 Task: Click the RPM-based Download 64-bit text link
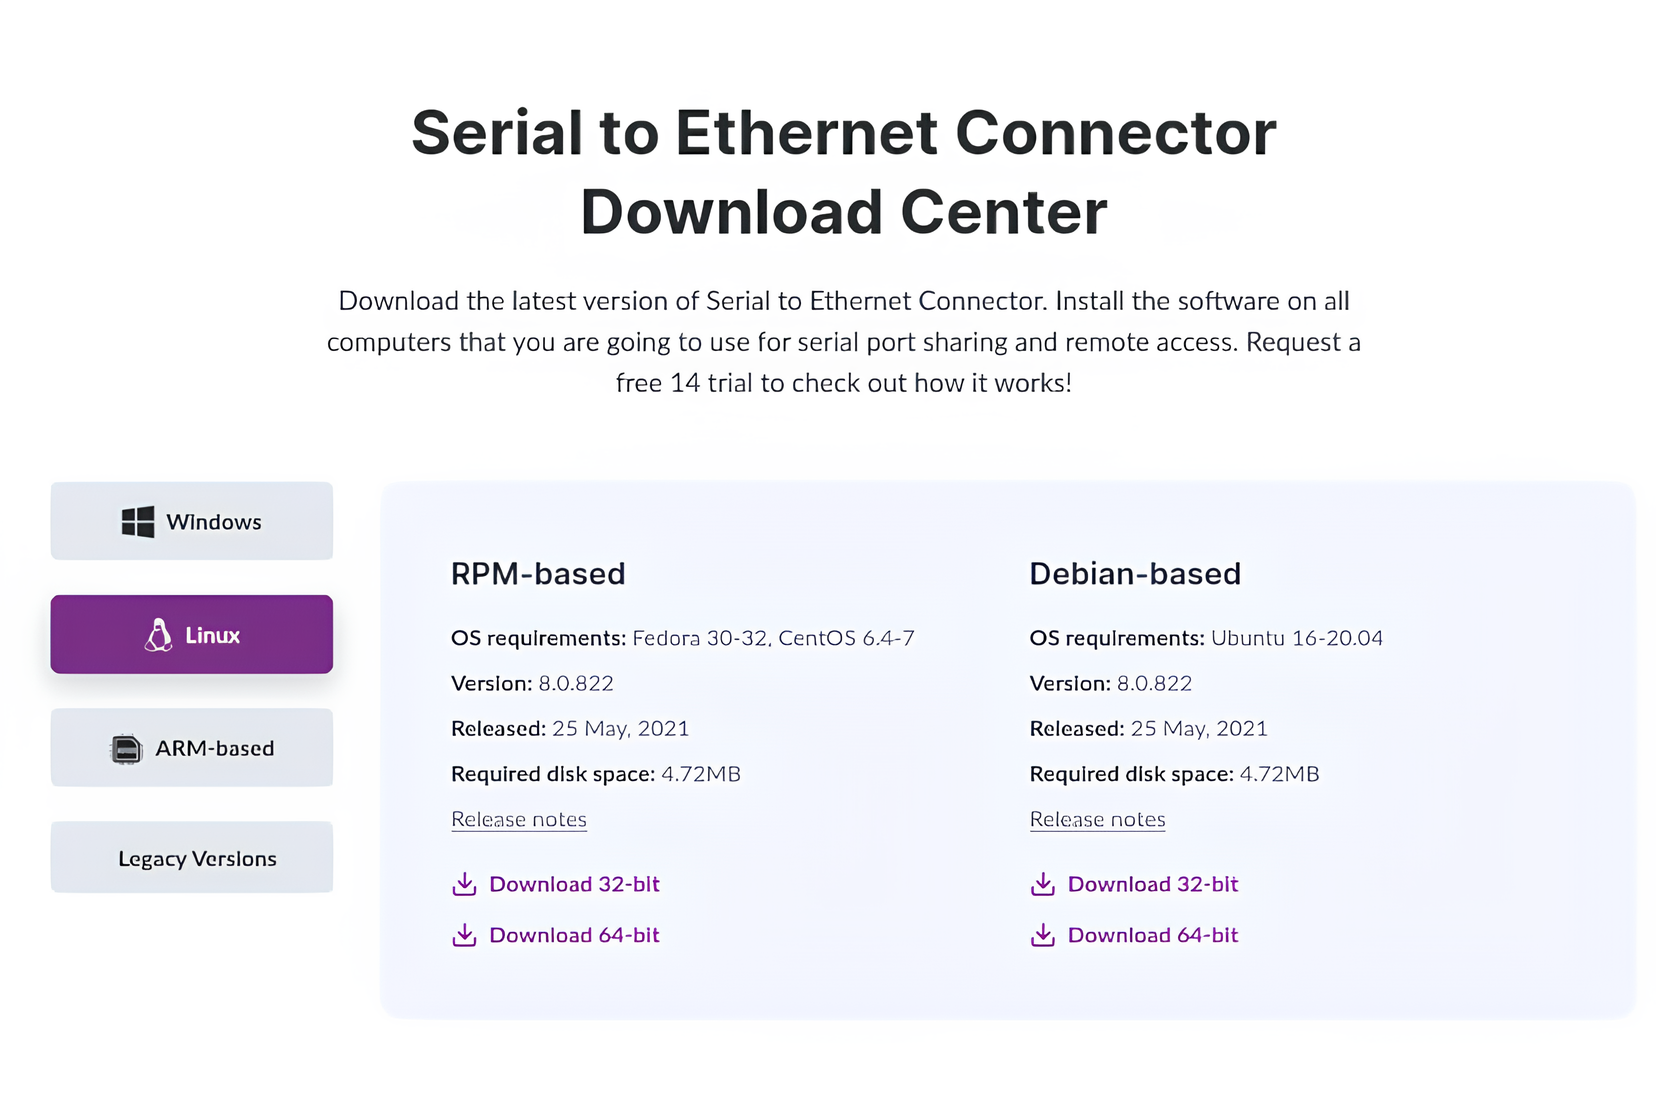click(574, 935)
